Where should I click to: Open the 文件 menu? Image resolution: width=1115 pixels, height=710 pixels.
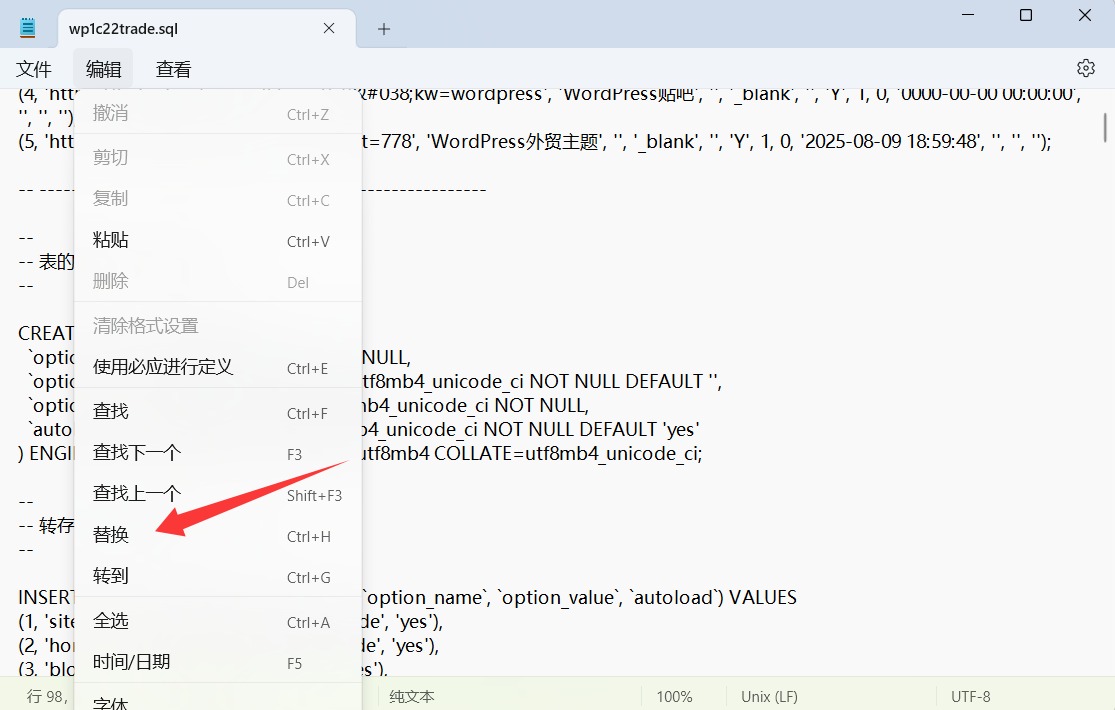pyautogui.click(x=34, y=69)
